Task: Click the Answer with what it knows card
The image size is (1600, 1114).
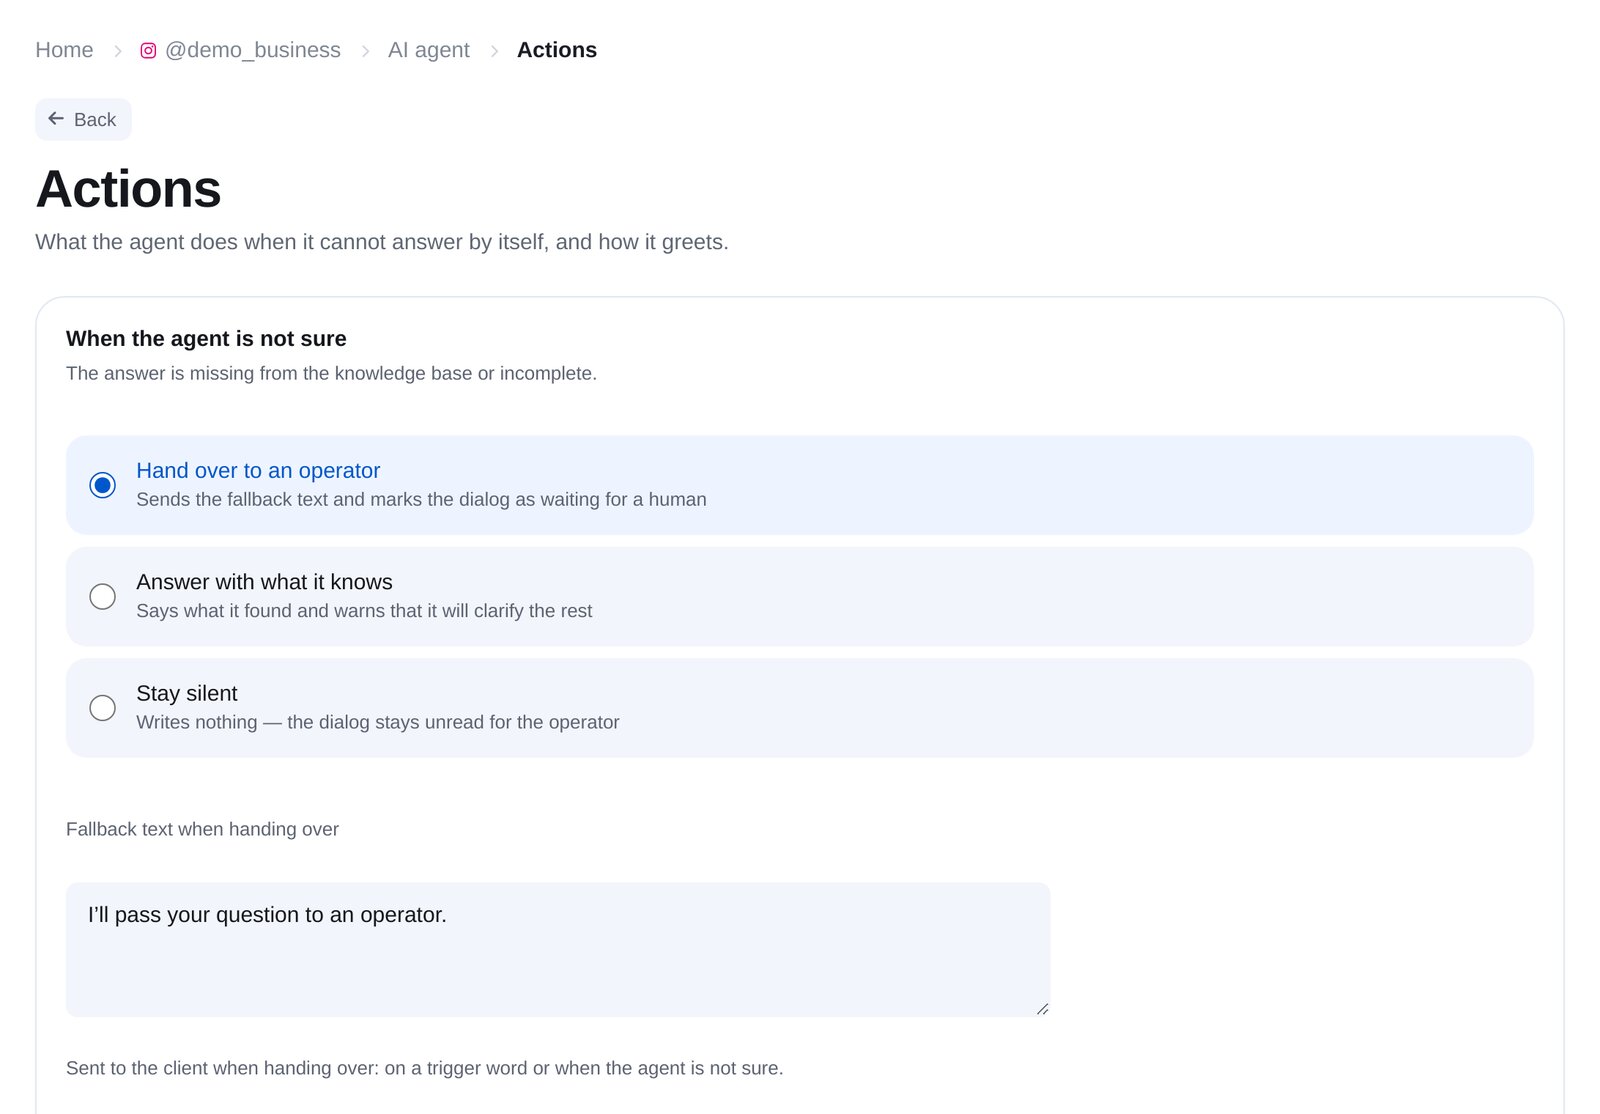Action: point(799,596)
